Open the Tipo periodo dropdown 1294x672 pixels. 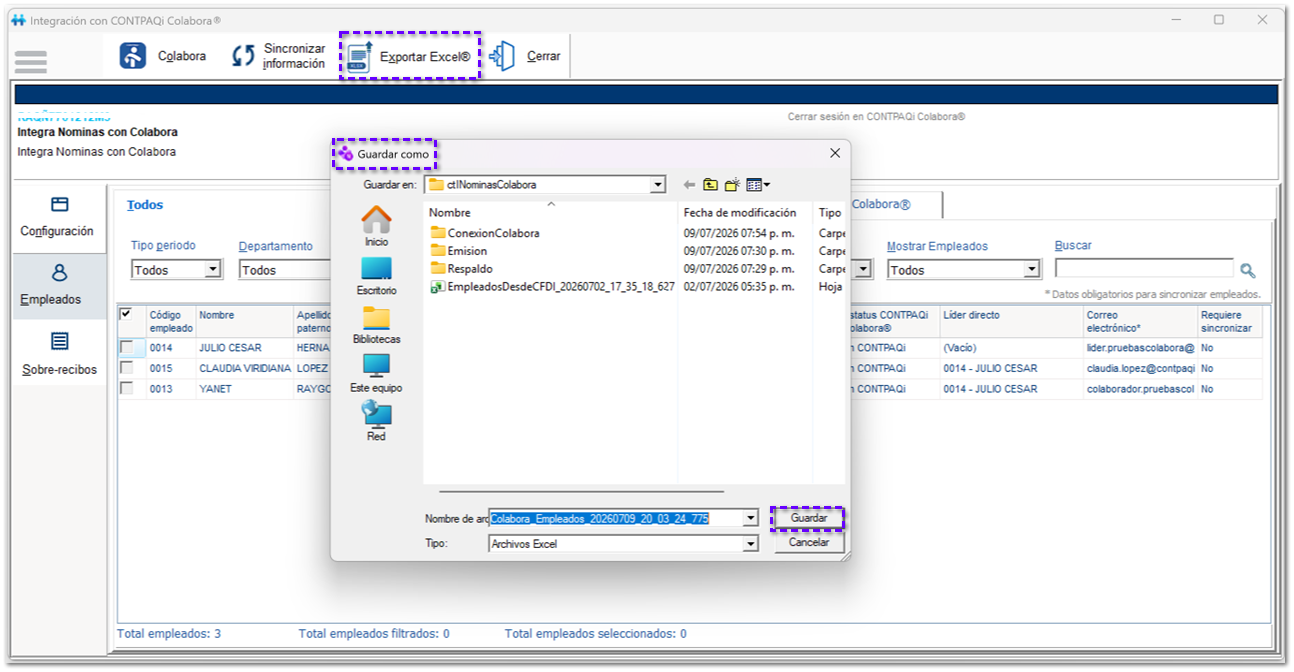212,270
